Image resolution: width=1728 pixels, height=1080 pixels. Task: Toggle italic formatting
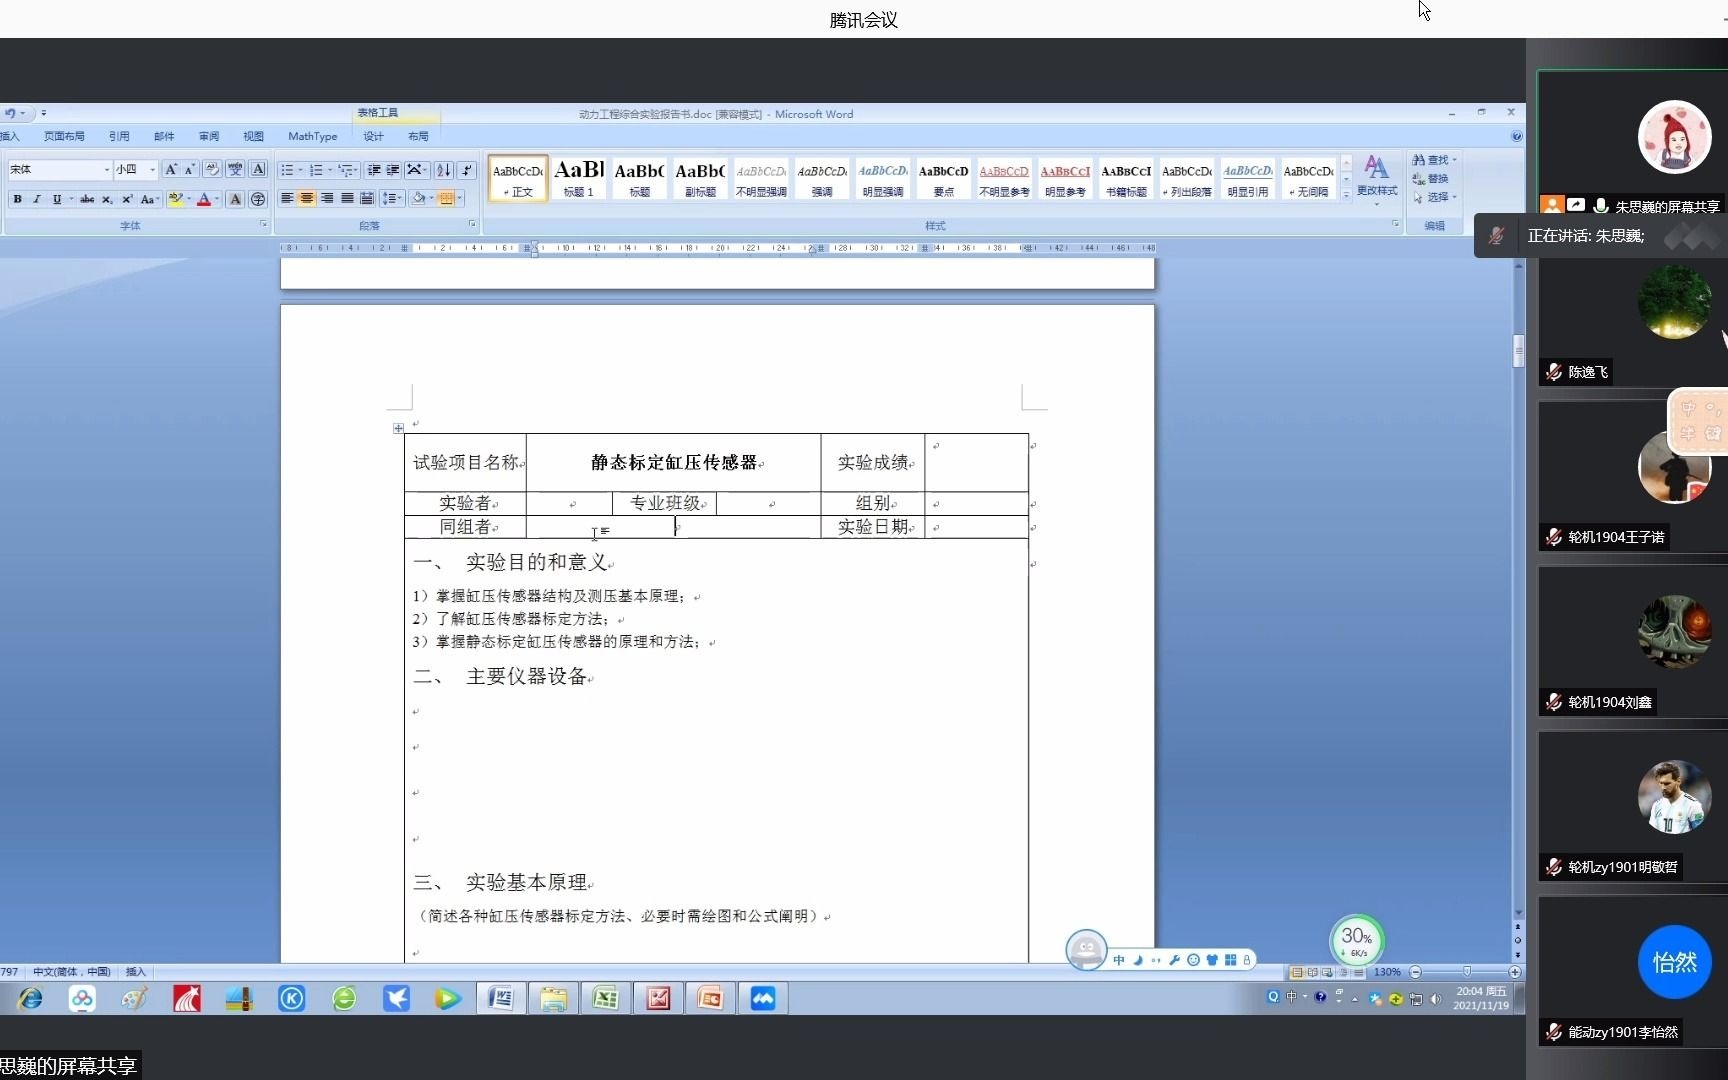pyautogui.click(x=37, y=199)
